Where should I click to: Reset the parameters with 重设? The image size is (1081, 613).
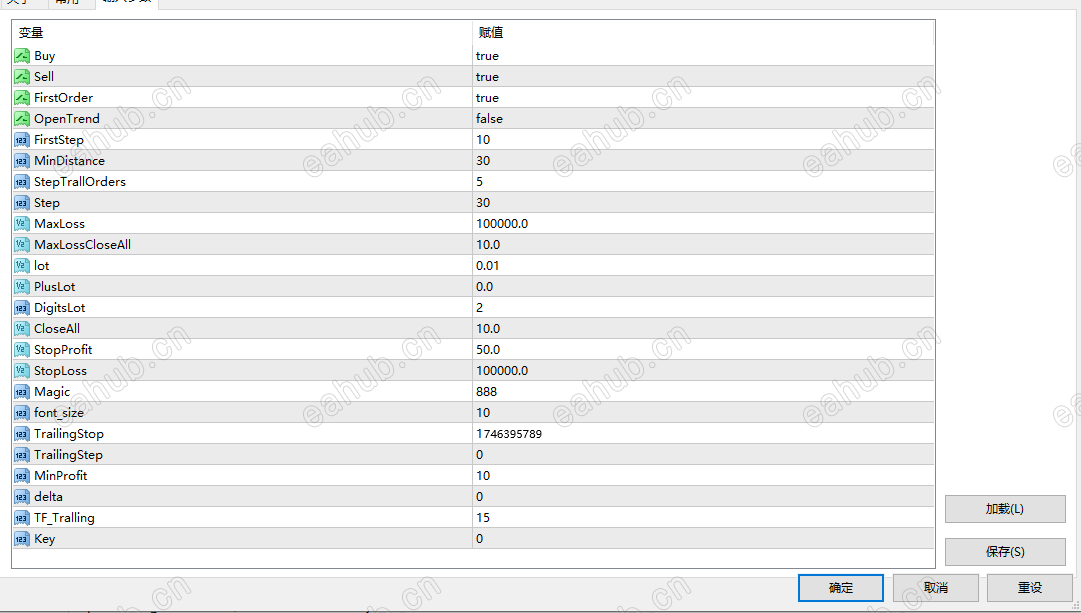click(x=1029, y=588)
